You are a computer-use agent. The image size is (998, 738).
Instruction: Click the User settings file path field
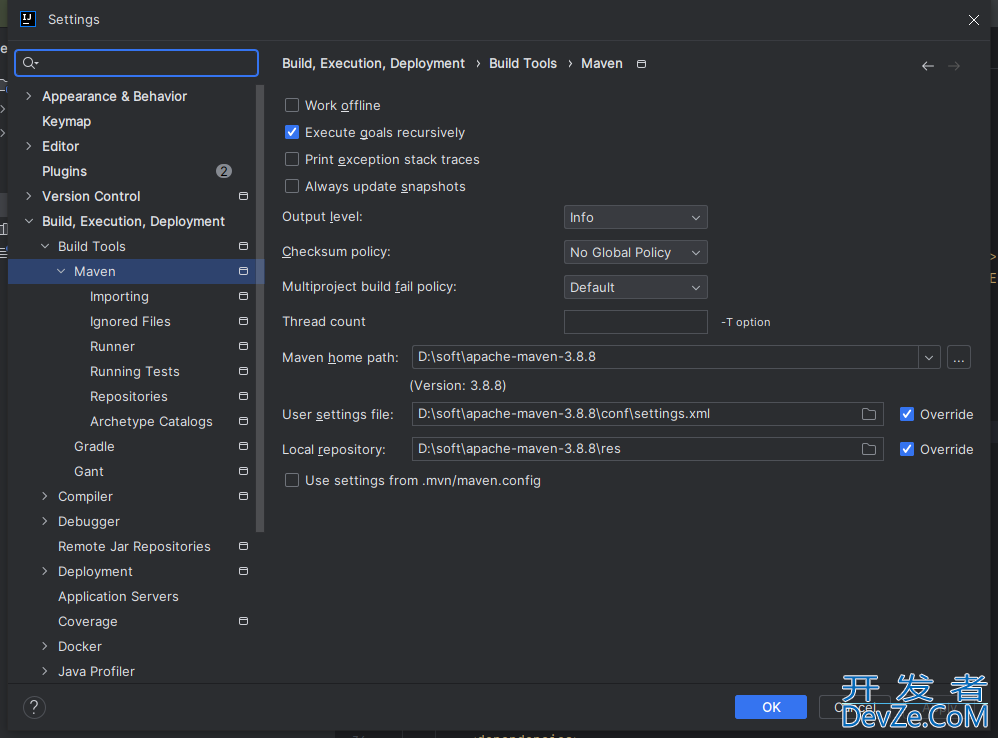coord(647,414)
